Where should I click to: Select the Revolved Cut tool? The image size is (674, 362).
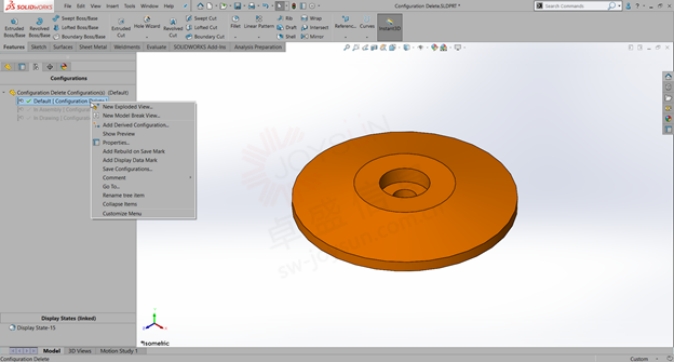click(173, 28)
